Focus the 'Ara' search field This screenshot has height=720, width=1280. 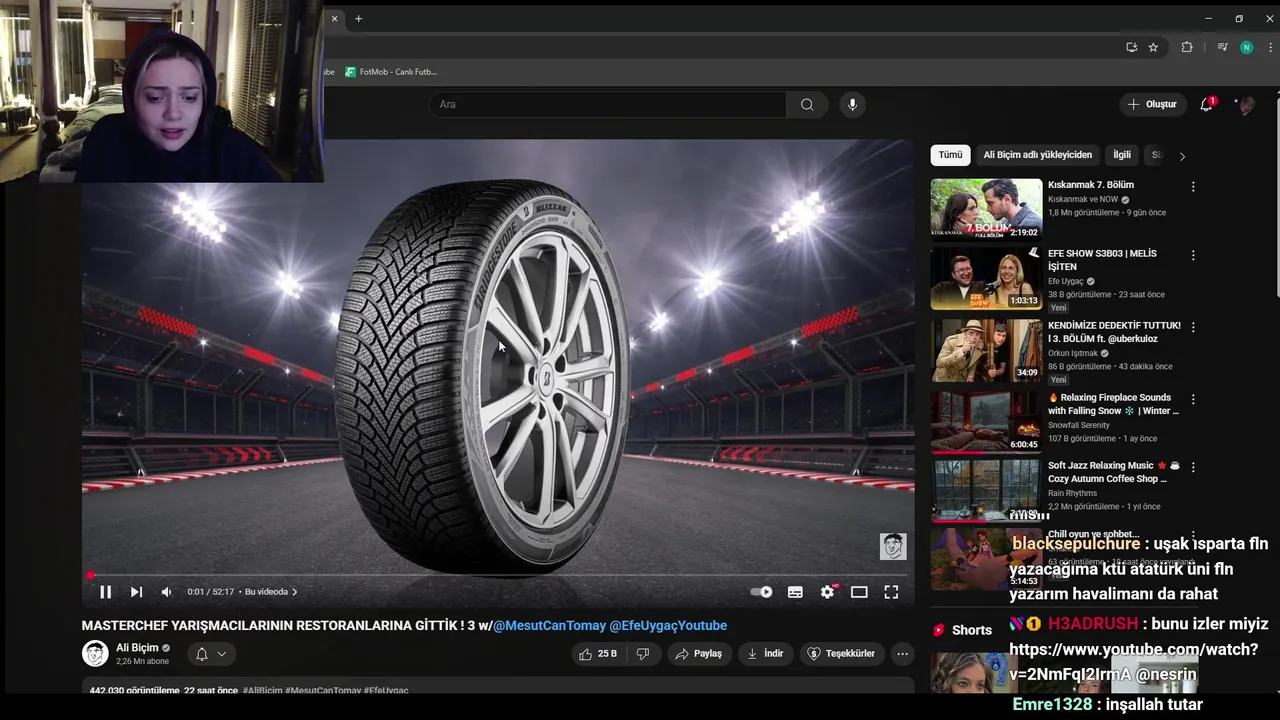coord(608,104)
